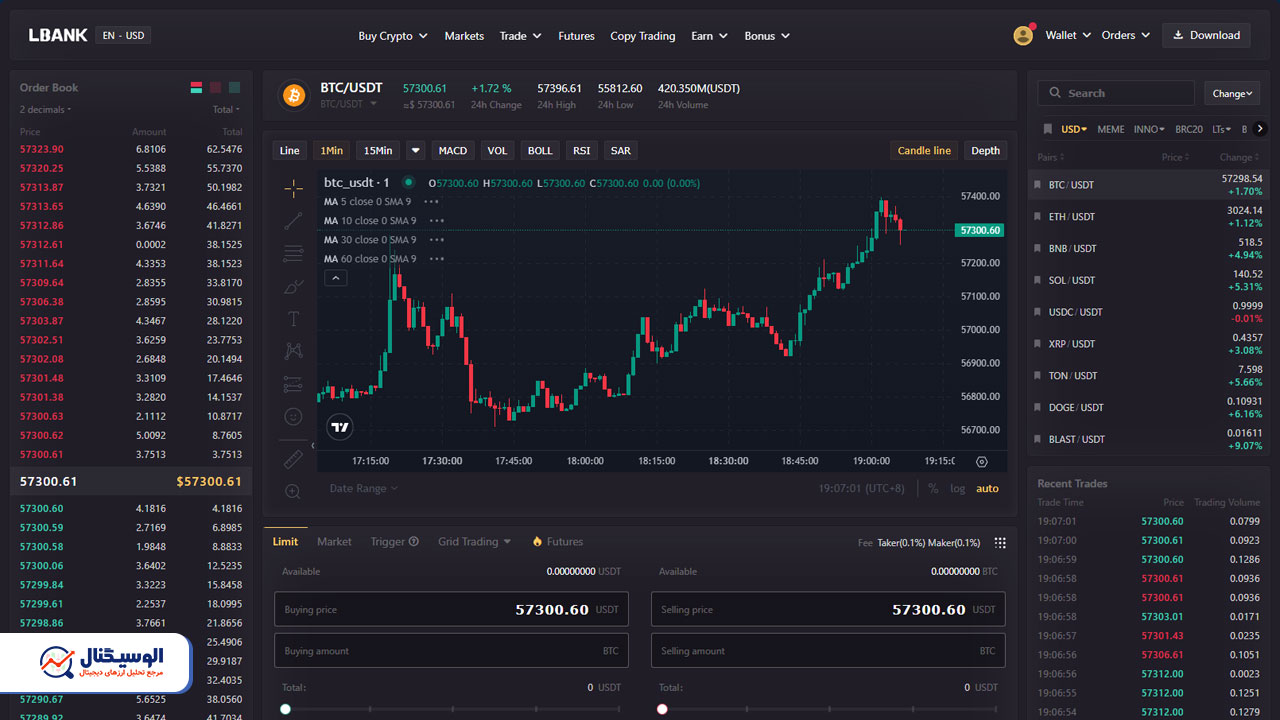Screen dimensions: 1280x720
Task: Click the Bitcoin coin icon
Action: pos(294,95)
